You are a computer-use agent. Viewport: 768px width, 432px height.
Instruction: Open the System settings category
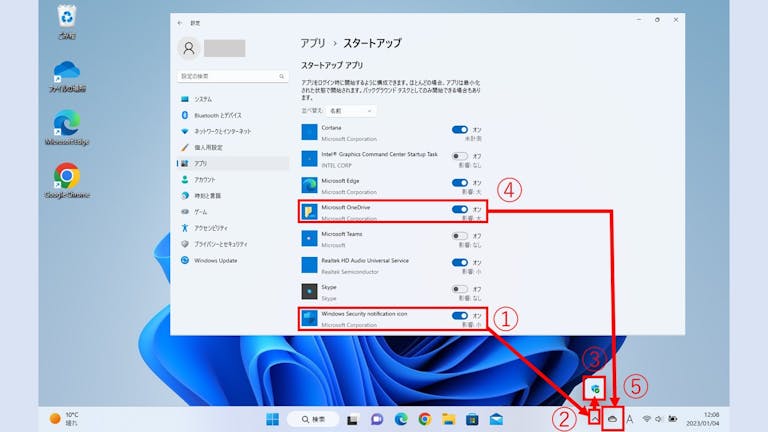[x=233, y=99]
